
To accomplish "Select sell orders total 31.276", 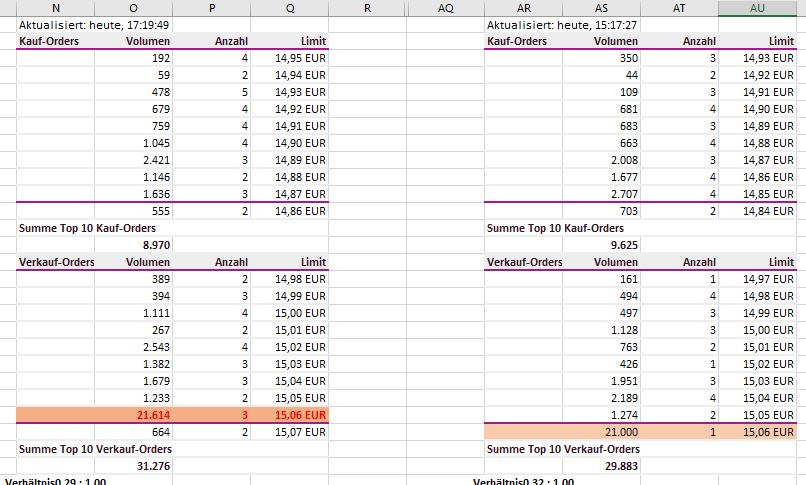I will click(133, 464).
